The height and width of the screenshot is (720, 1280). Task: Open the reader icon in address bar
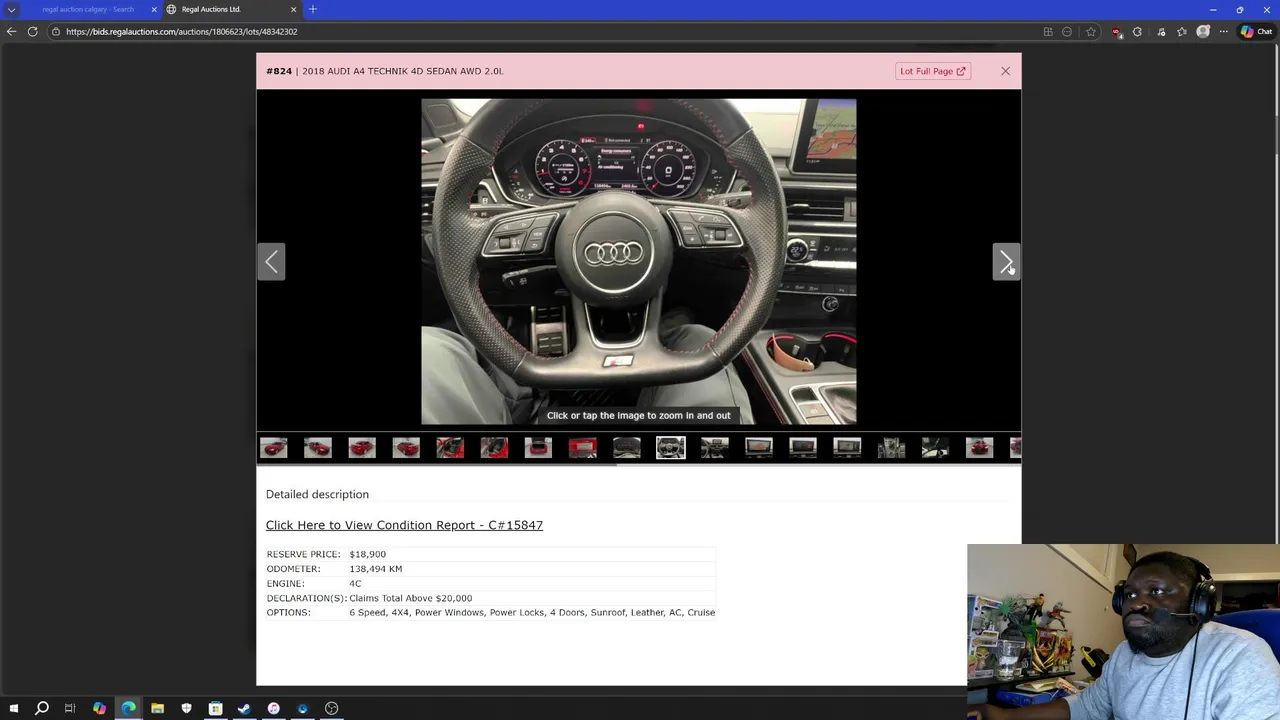pyautogui.click(x=1067, y=31)
